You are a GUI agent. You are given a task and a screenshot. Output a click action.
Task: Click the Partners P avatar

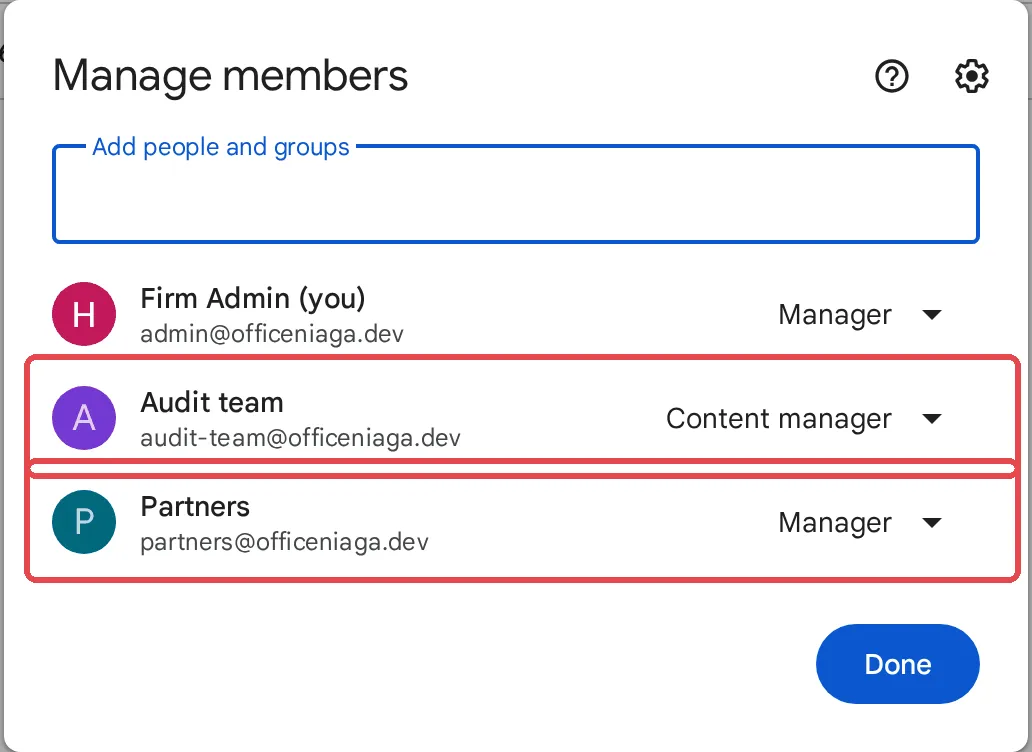tap(84, 522)
